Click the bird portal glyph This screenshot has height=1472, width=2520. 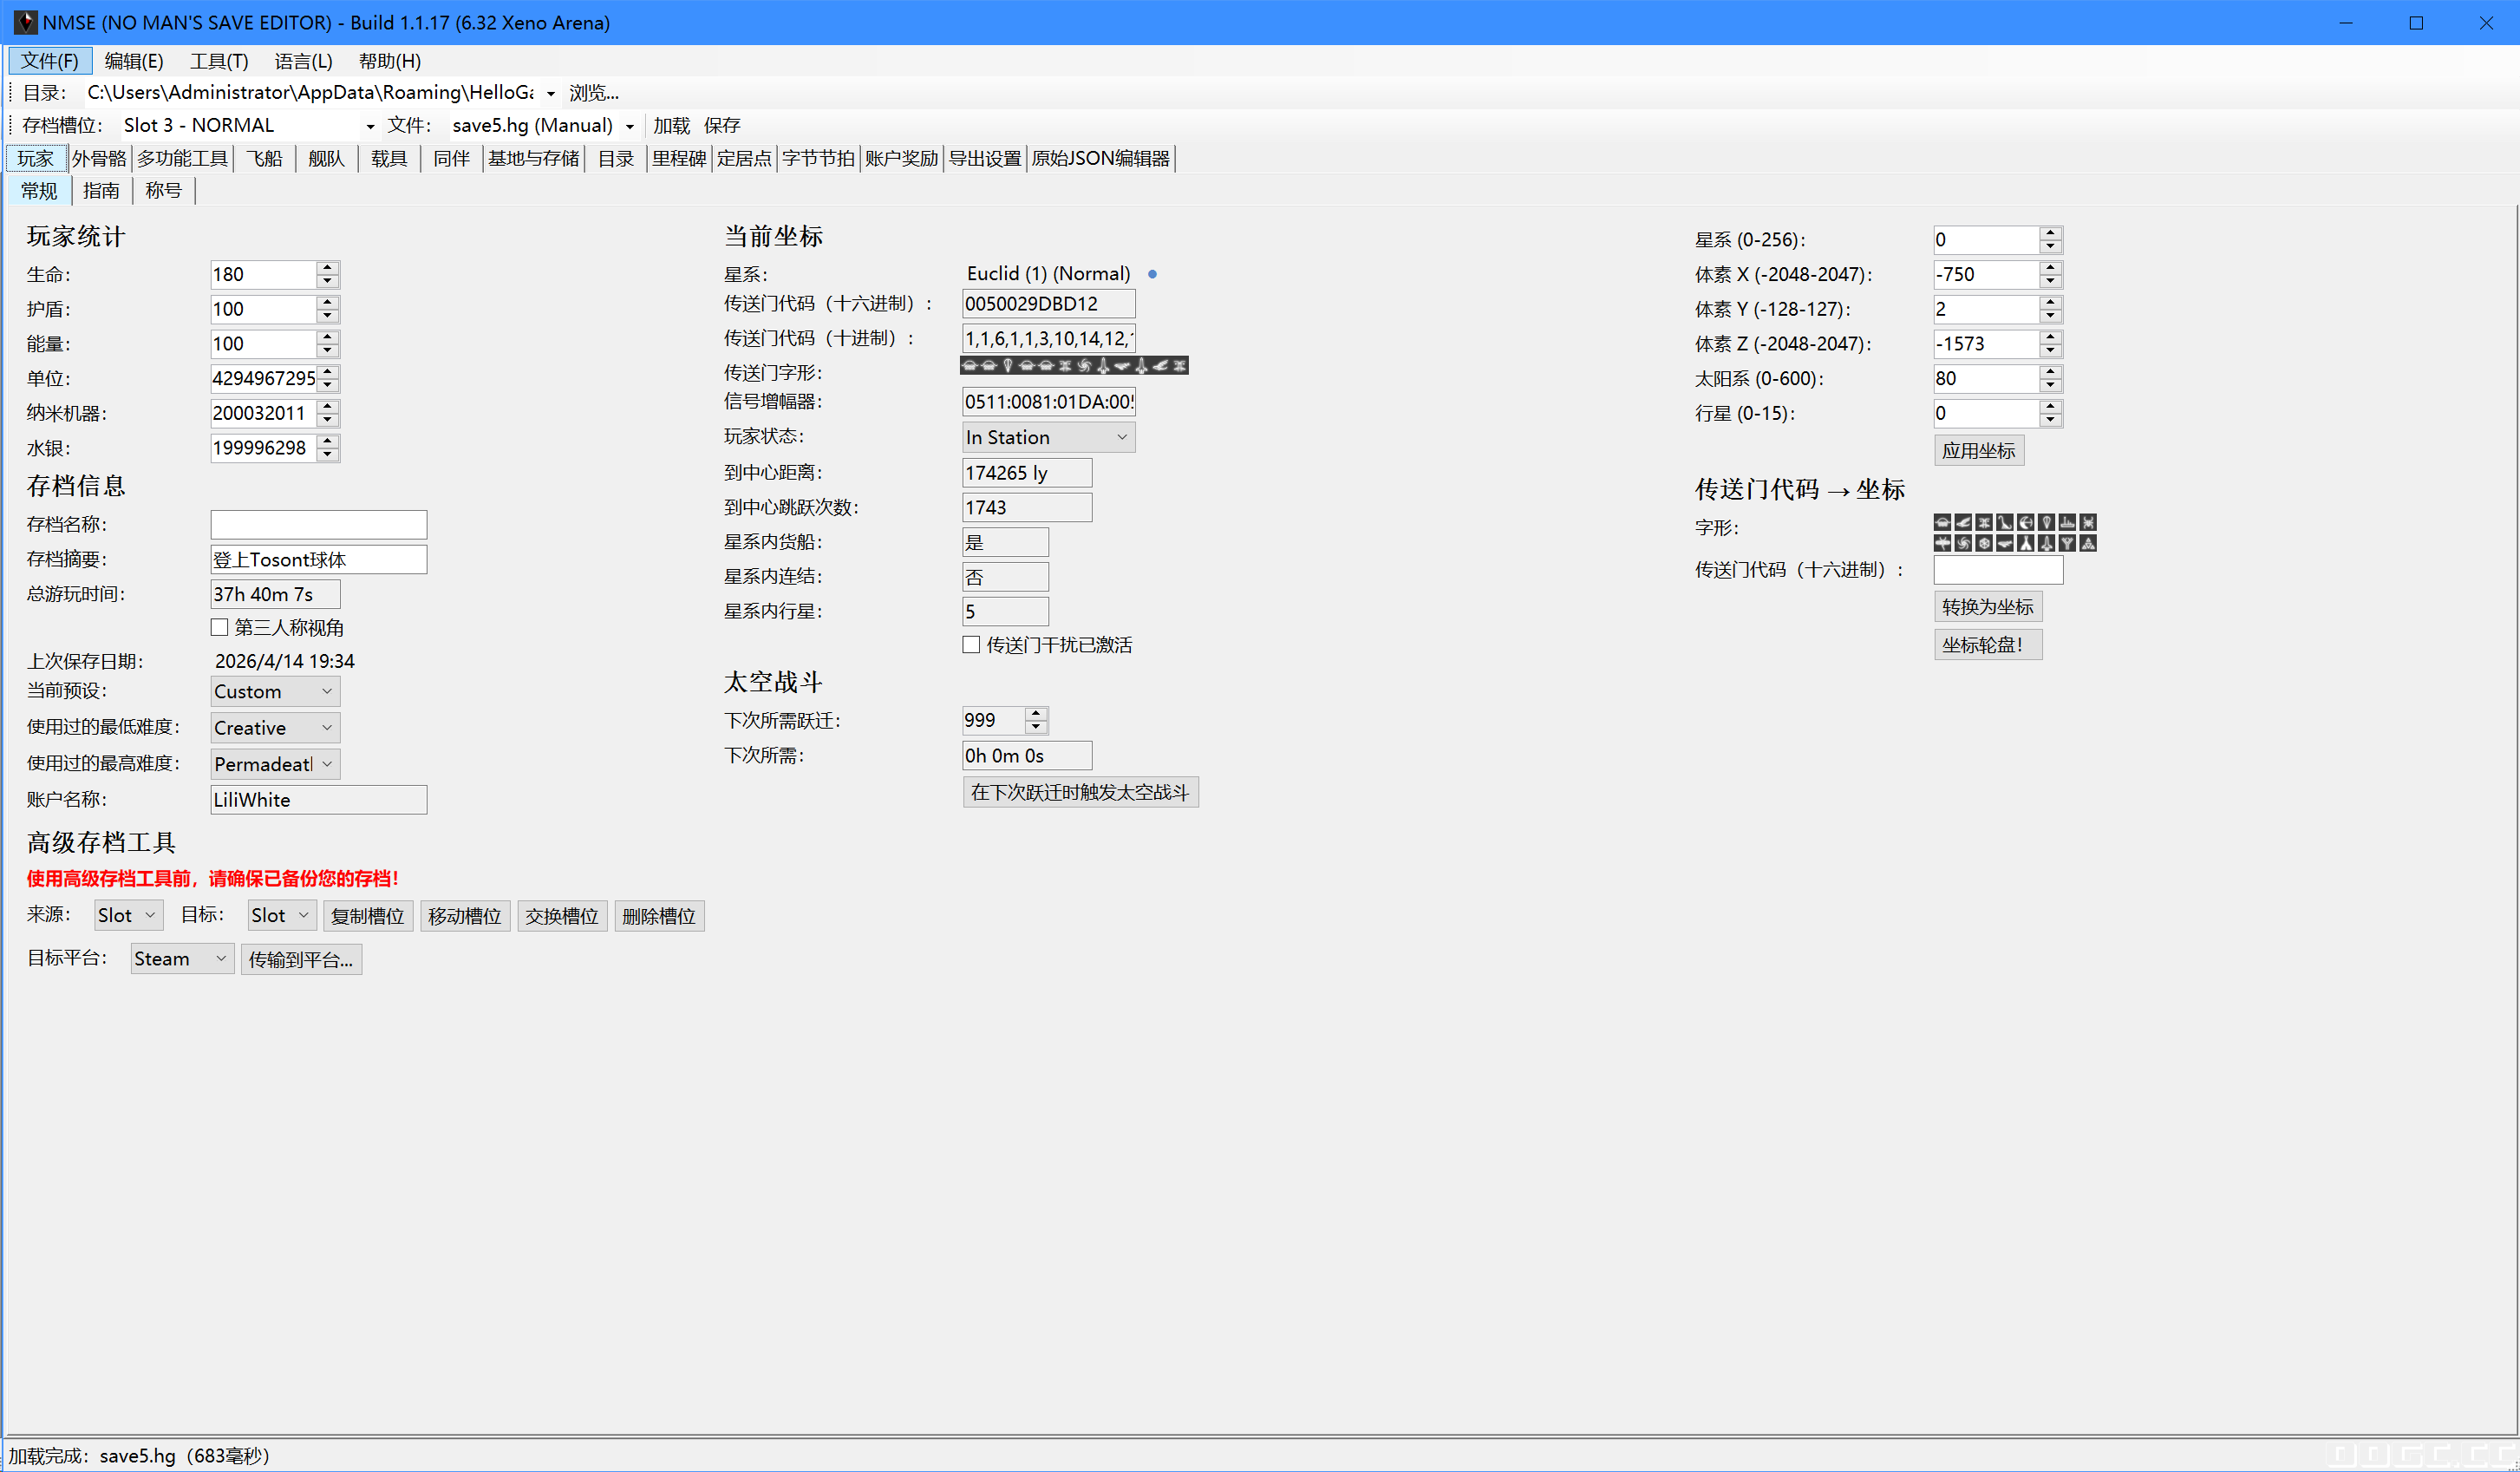[1963, 523]
